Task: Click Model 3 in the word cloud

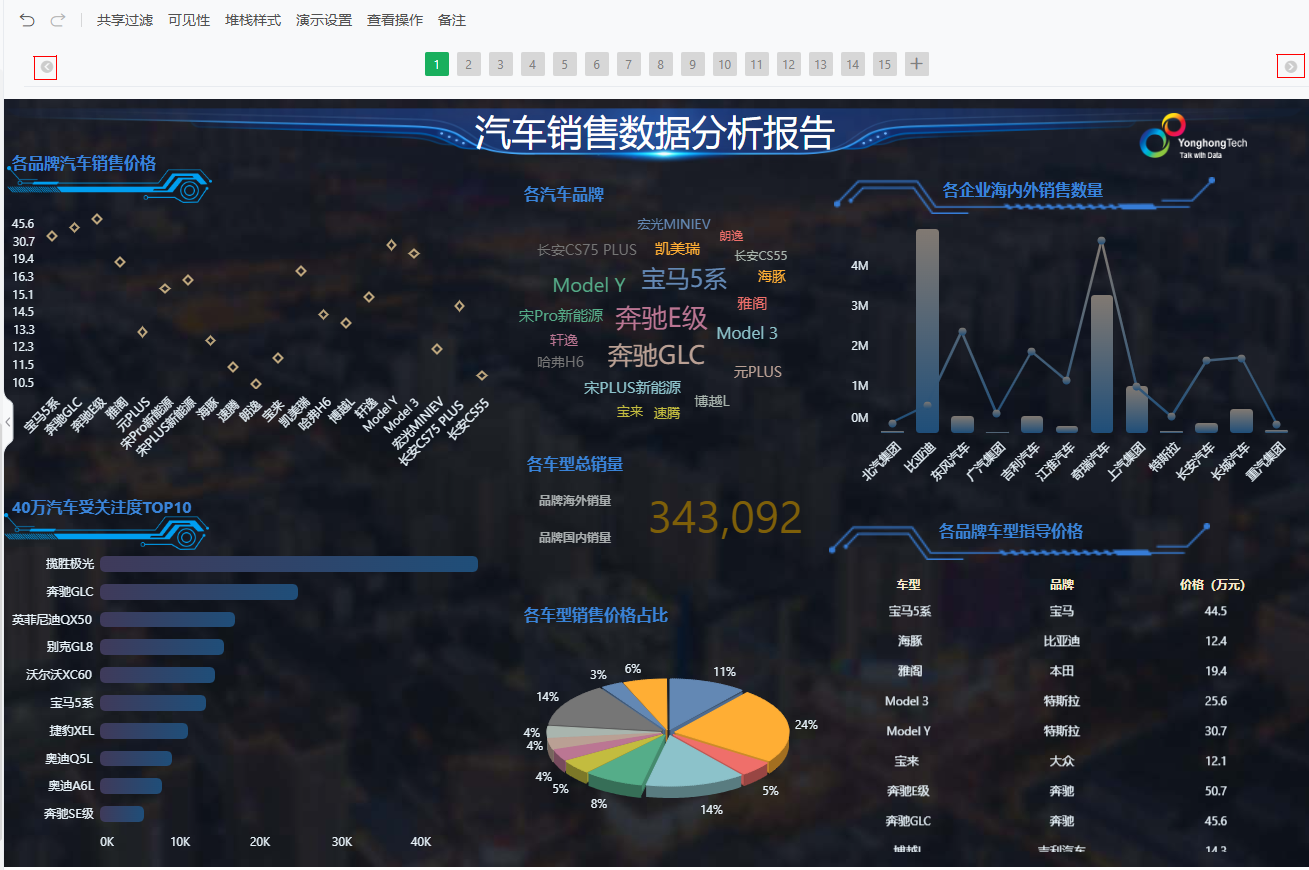Action: coord(747,333)
